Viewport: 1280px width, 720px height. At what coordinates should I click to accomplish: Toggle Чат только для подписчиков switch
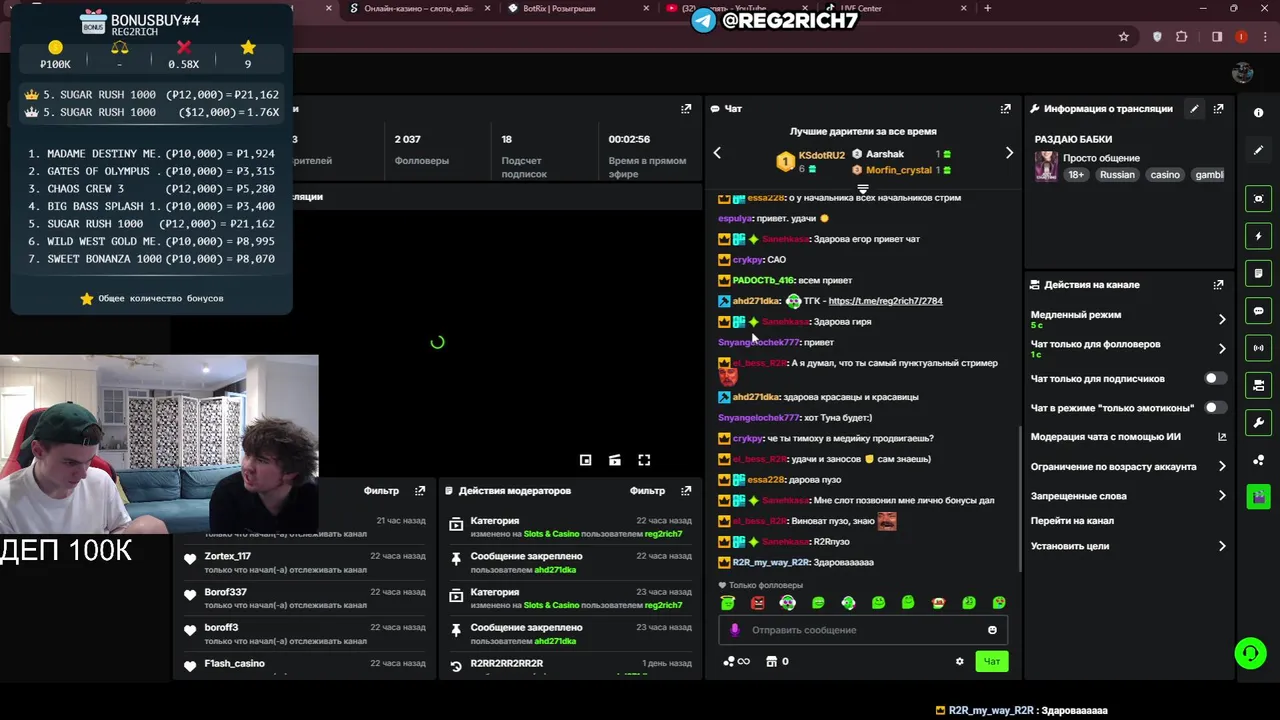[1215, 379]
